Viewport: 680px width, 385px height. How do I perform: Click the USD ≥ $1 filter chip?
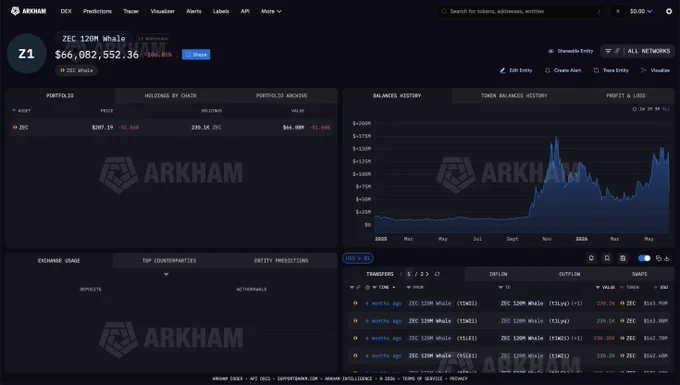[x=358, y=258]
